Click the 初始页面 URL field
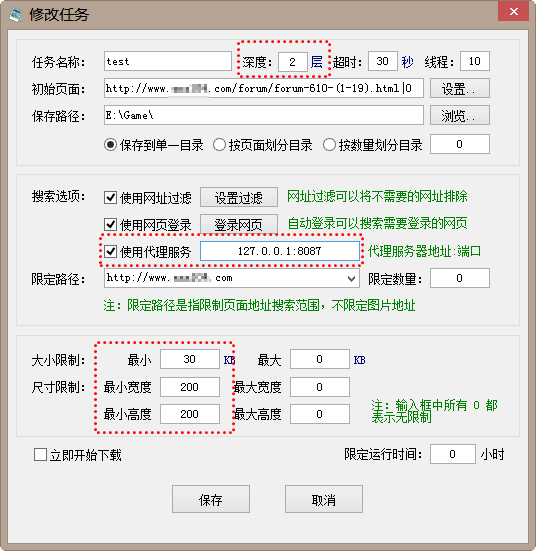The image size is (536, 551). point(264,88)
